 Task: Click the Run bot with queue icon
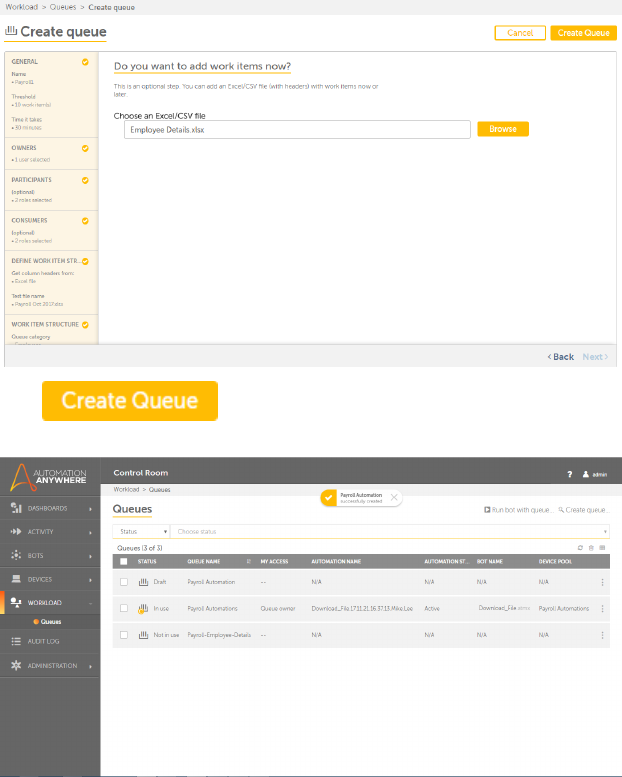tap(487, 509)
